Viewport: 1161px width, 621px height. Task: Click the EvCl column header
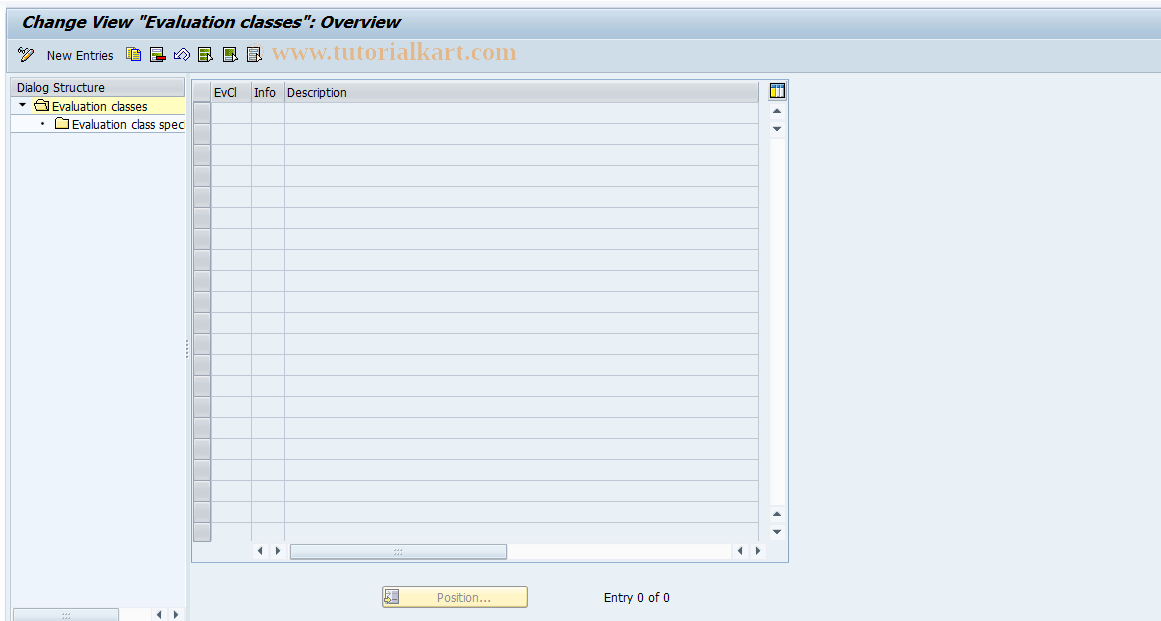231,93
